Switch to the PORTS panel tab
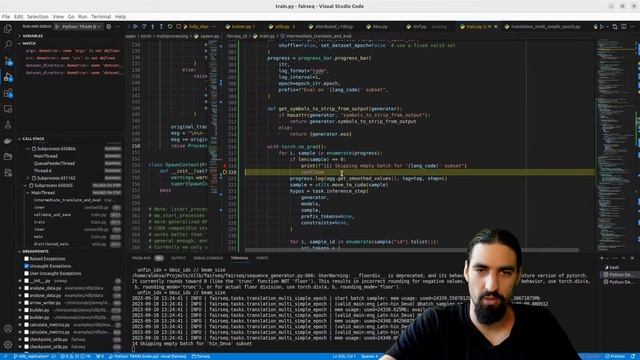Viewport: 640px width, 360px height. pyautogui.click(x=262, y=258)
